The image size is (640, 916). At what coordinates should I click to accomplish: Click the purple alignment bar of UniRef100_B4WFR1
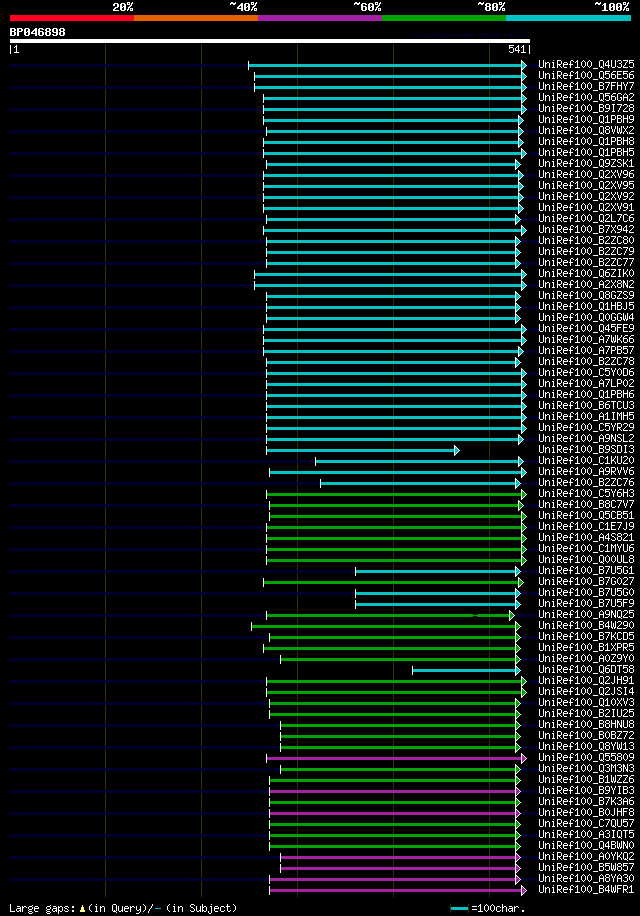click(398, 890)
